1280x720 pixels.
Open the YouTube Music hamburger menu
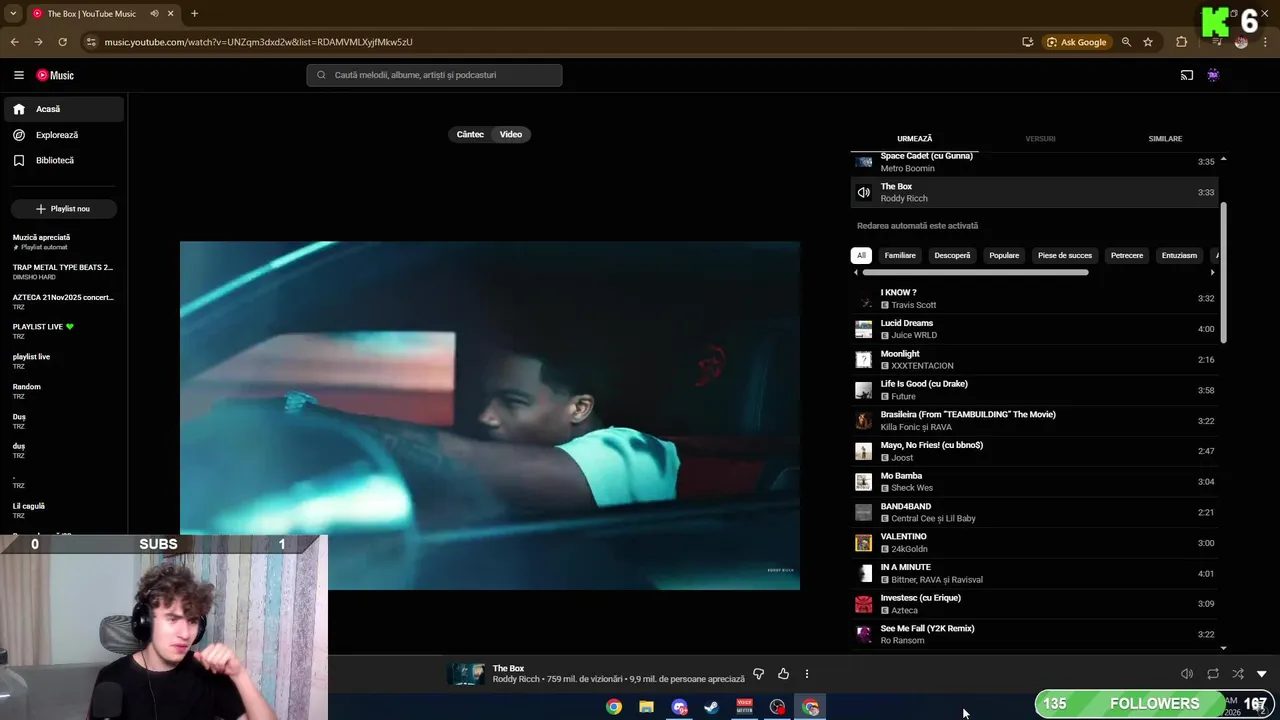(x=19, y=75)
